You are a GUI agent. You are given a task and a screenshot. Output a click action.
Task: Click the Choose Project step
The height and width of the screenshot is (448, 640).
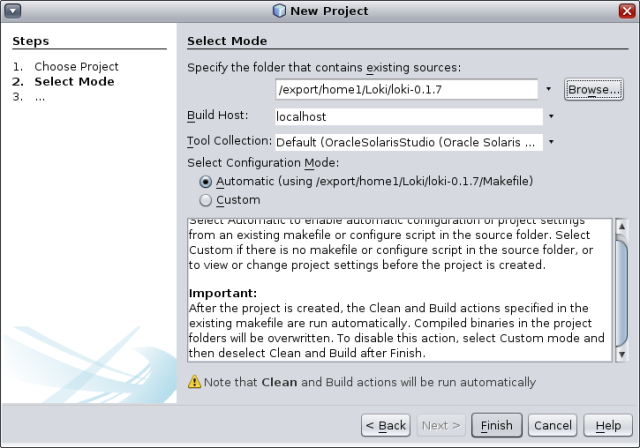click(x=76, y=66)
